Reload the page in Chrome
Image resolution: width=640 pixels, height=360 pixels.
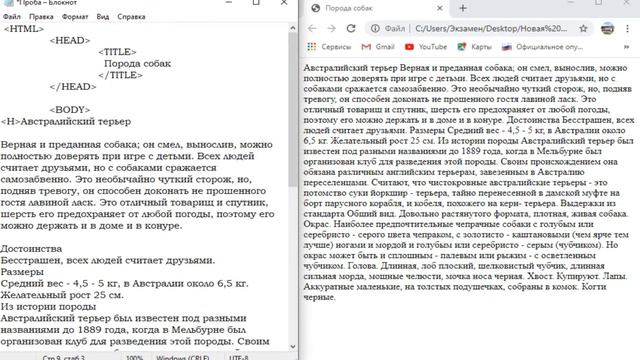click(x=351, y=29)
